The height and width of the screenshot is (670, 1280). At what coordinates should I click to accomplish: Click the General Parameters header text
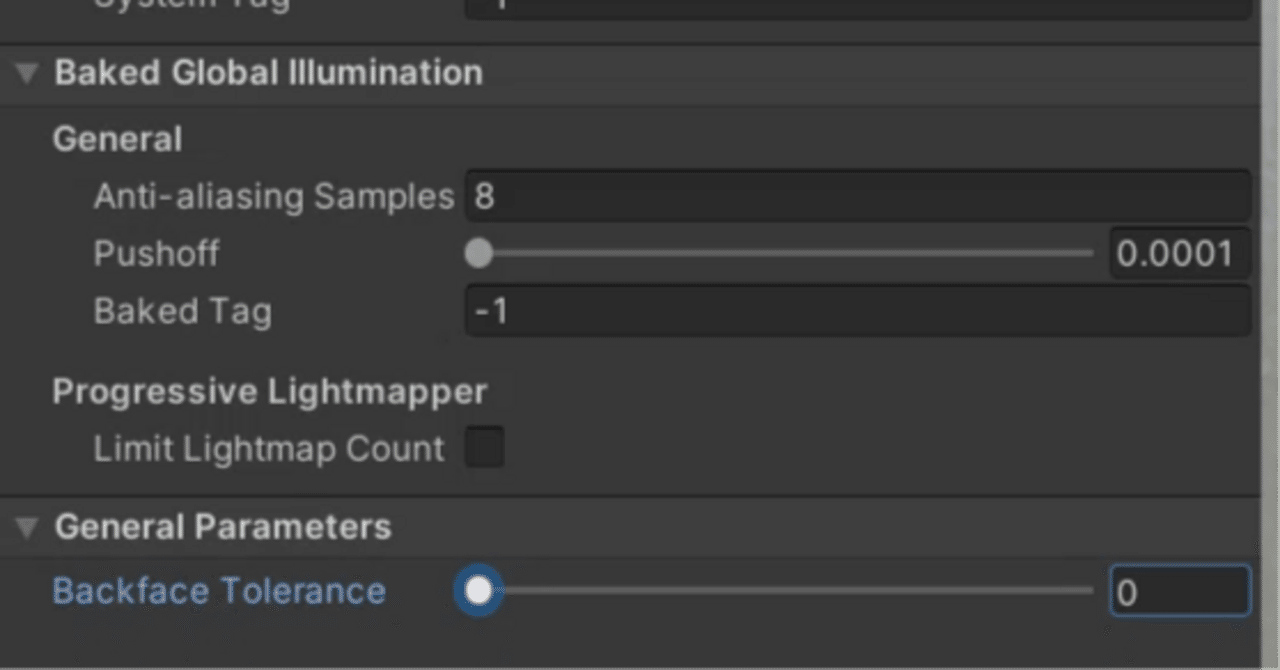[x=222, y=527]
